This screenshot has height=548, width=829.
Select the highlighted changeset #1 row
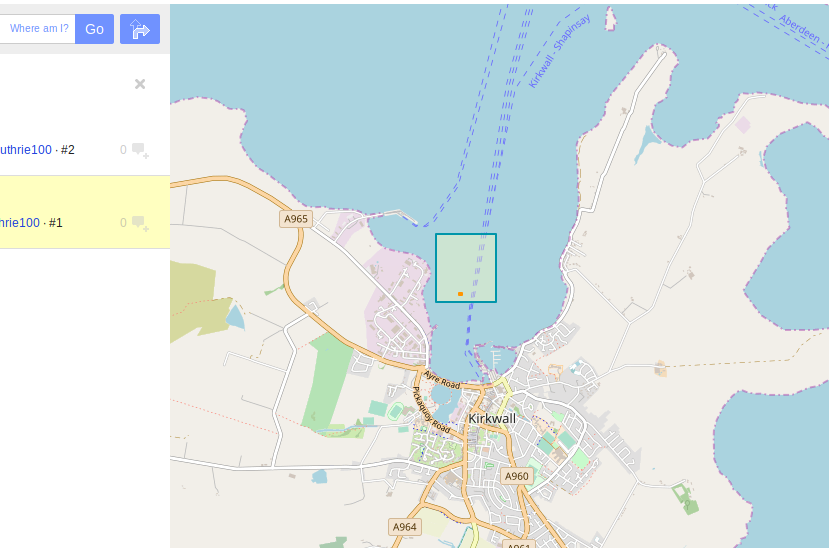(x=85, y=212)
